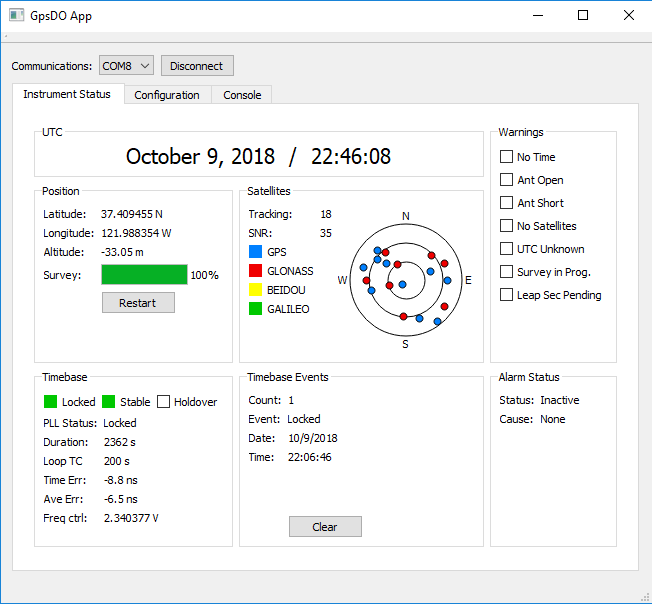This screenshot has height=606, width=654.
Task: Click the green Locked indicator
Action: [50, 402]
